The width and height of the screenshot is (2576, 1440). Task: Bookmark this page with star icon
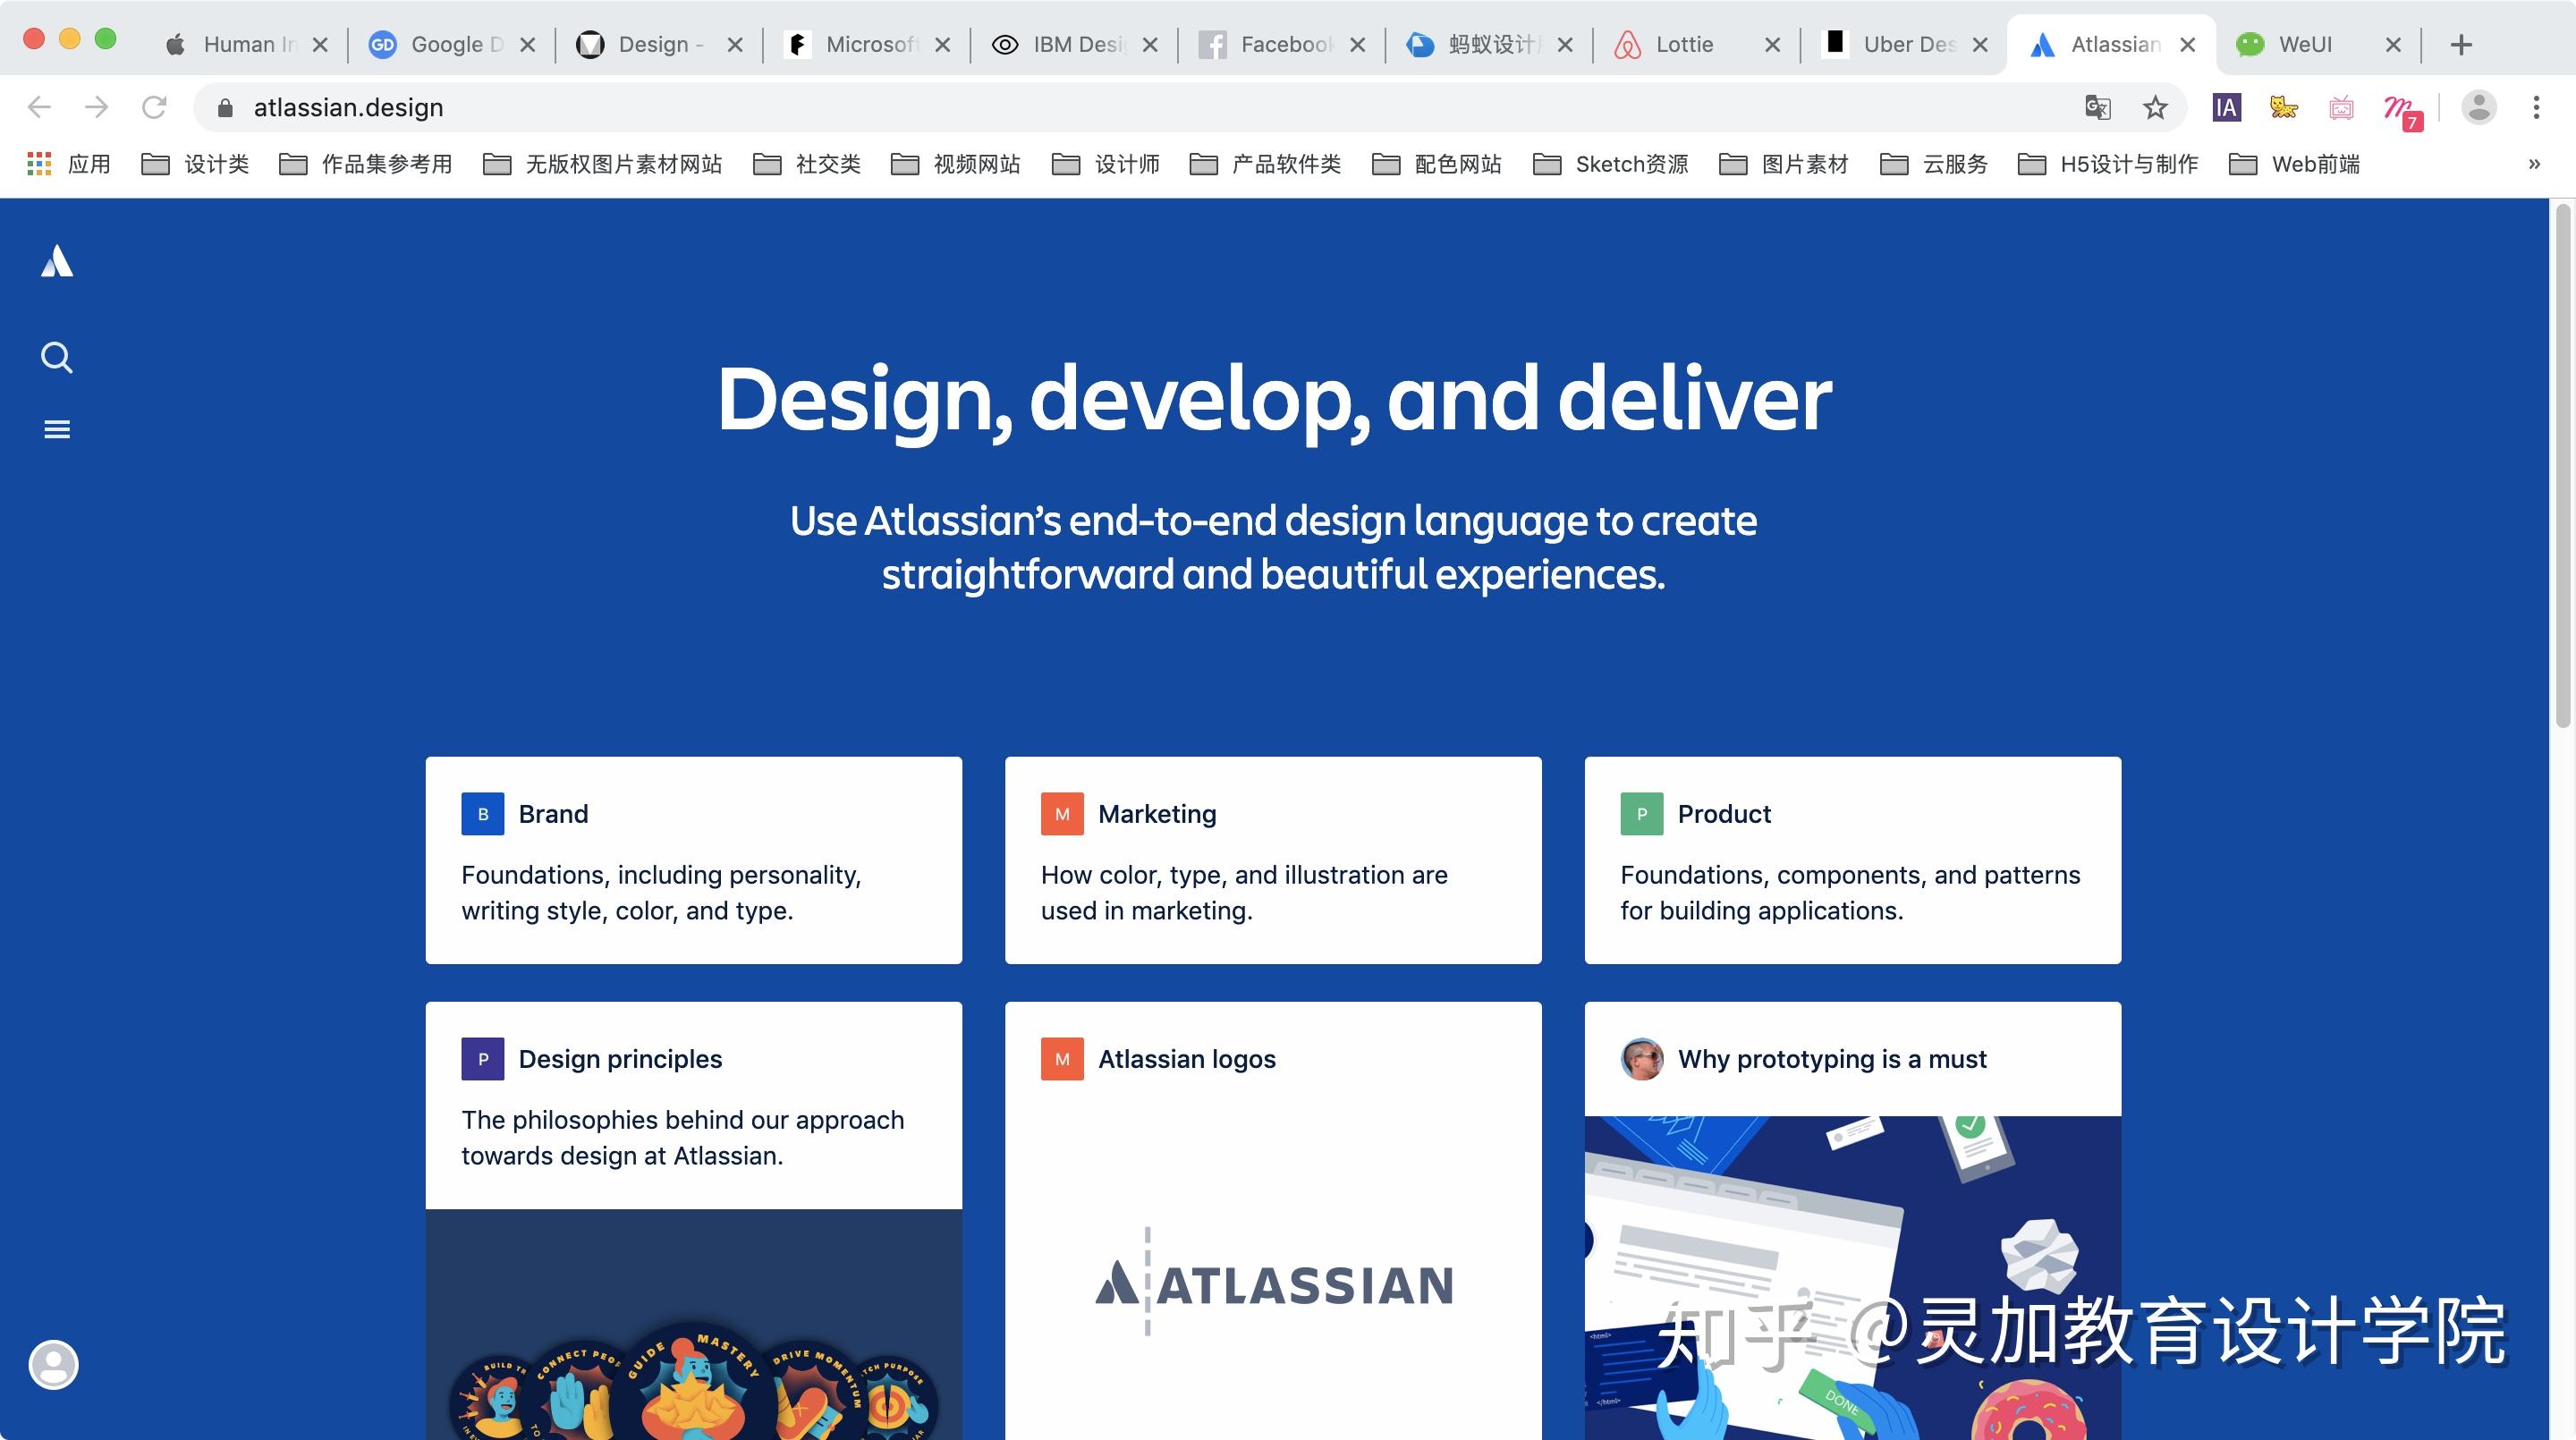[2155, 107]
